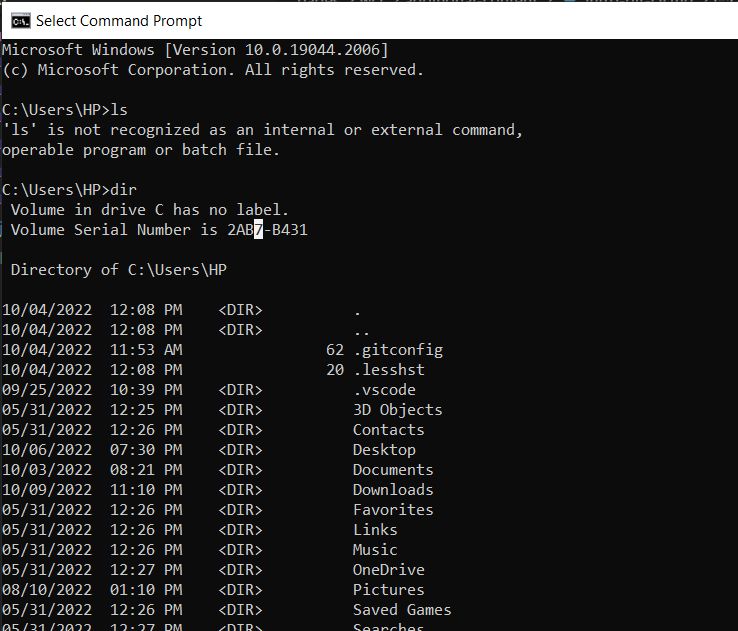Click the .gitconfig file name
This screenshot has height=631, width=738.
pyautogui.click(x=398, y=350)
